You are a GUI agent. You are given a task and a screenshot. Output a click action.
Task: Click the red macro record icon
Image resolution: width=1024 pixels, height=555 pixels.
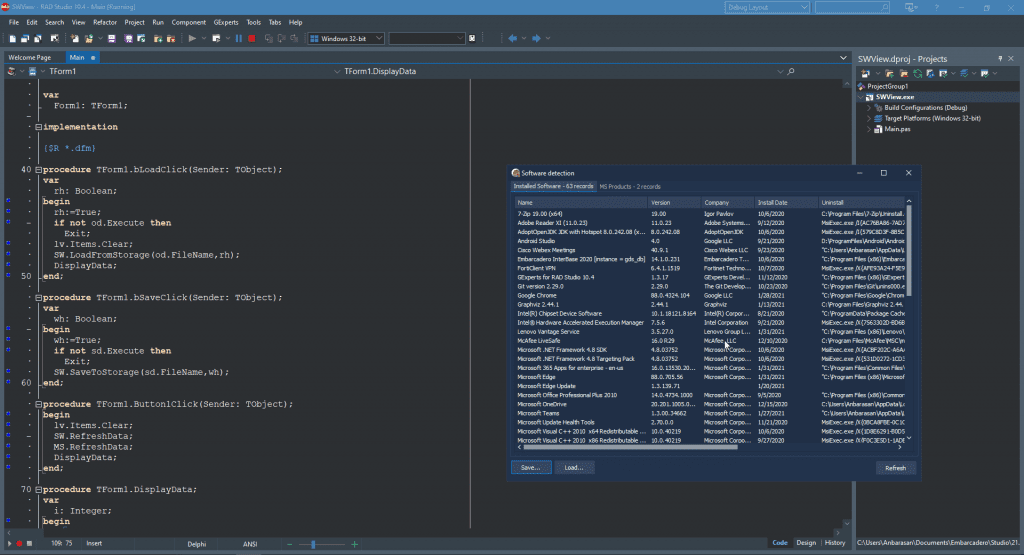click(x=19, y=543)
